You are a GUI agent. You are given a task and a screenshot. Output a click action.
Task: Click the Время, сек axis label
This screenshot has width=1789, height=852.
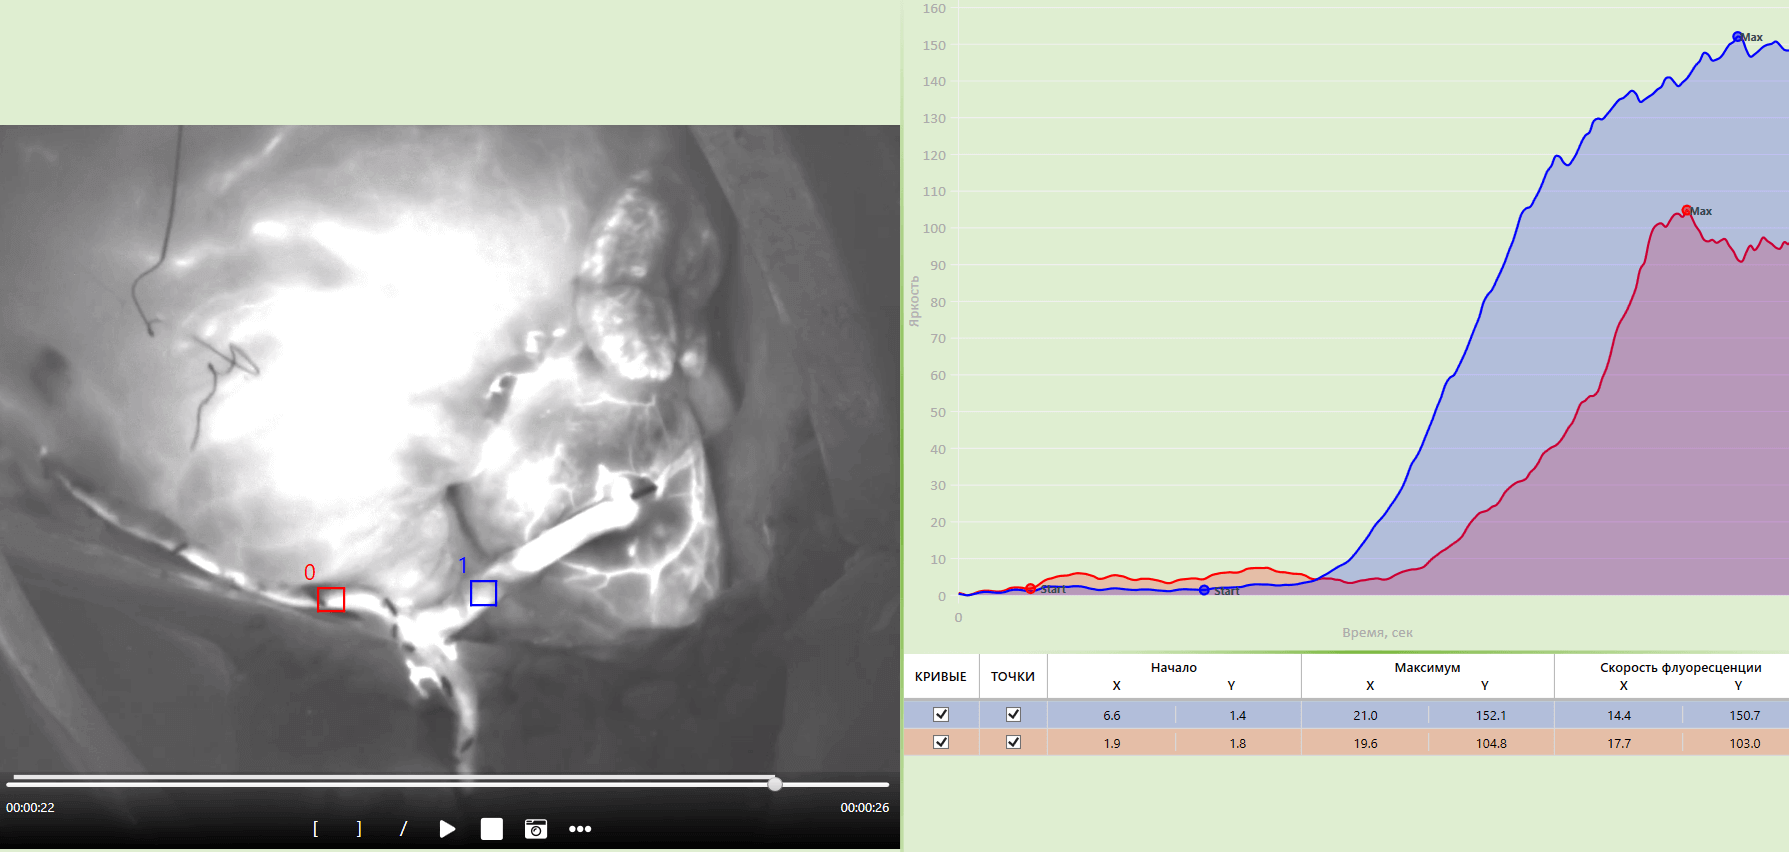point(1377,632)
